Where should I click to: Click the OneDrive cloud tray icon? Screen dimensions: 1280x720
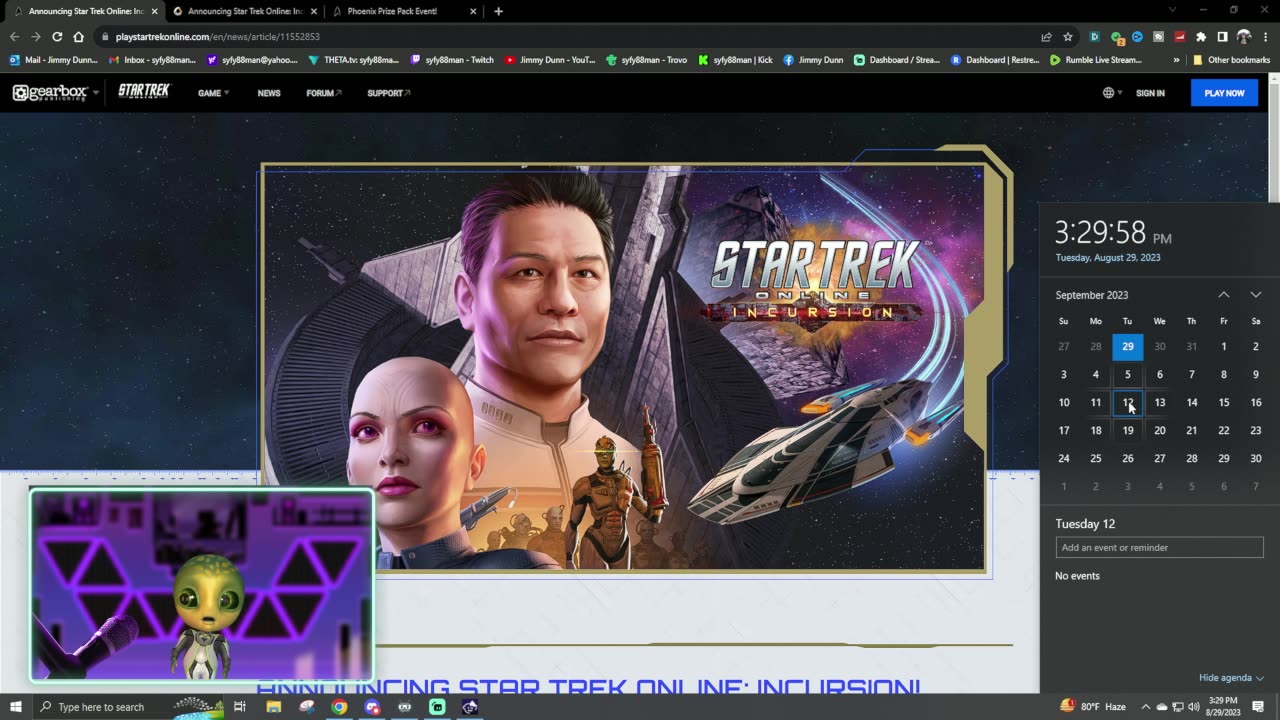[1162, 707]
